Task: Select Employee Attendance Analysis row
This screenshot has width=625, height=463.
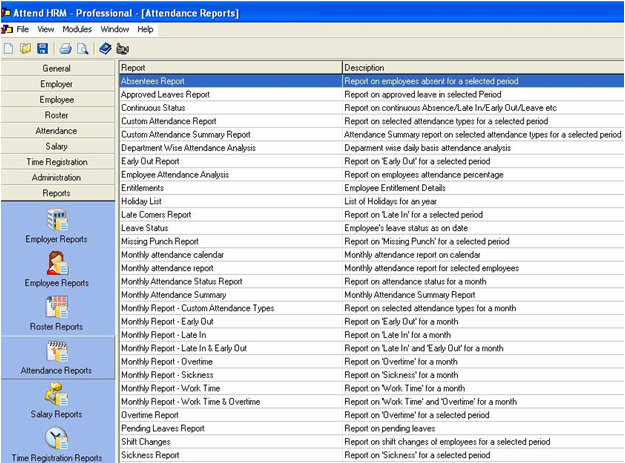Action: [371, 175]
